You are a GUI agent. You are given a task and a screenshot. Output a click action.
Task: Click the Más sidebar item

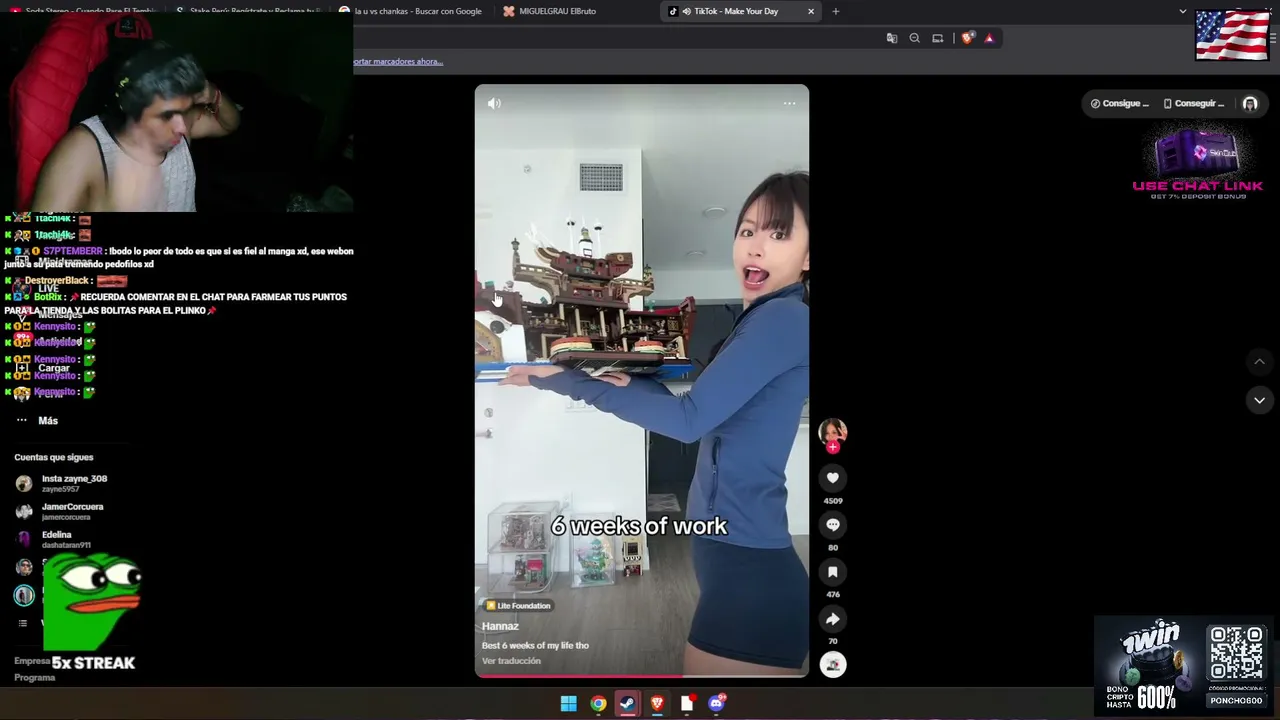click(x=48, y=421)
